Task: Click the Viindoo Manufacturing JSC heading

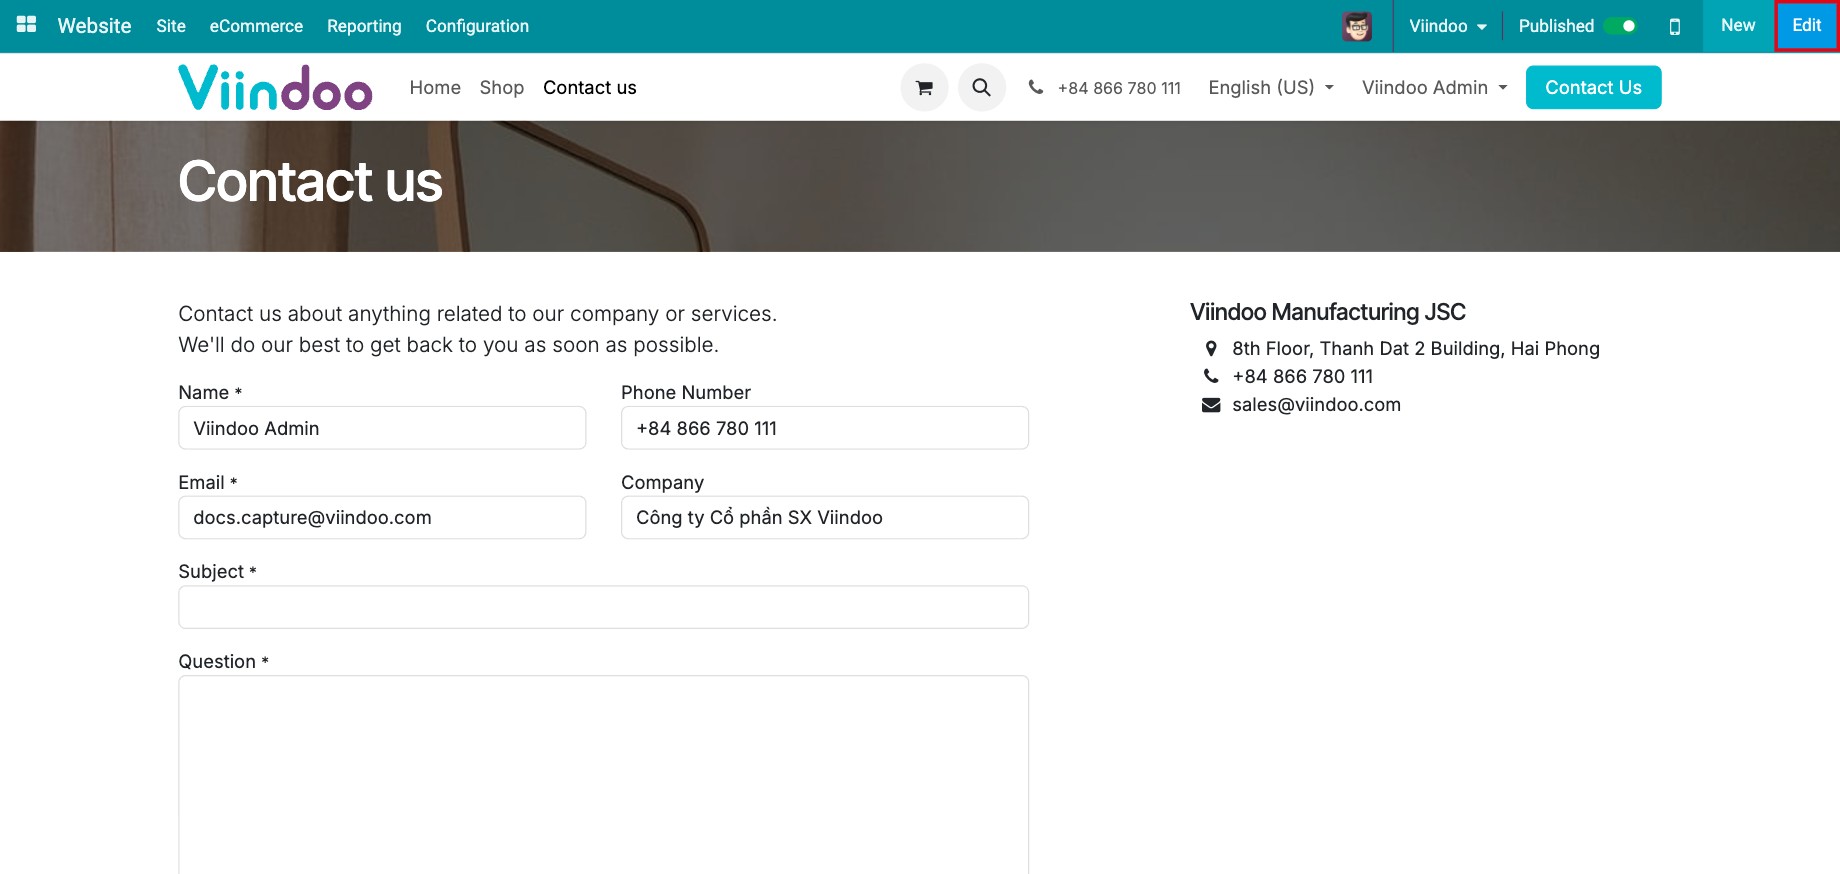Action: pyautogui.click(x=1328, y=312)
